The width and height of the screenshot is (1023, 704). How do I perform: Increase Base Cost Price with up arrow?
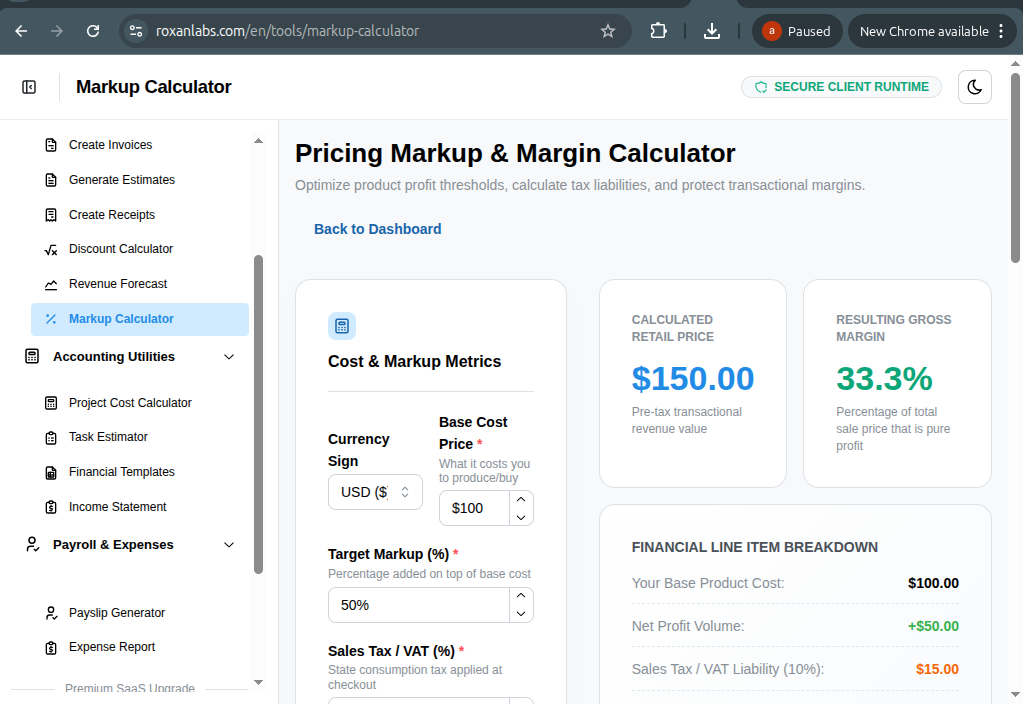point(521,499)
